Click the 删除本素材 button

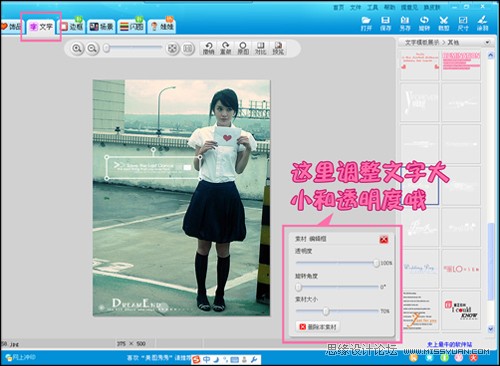tap(317, 327)
